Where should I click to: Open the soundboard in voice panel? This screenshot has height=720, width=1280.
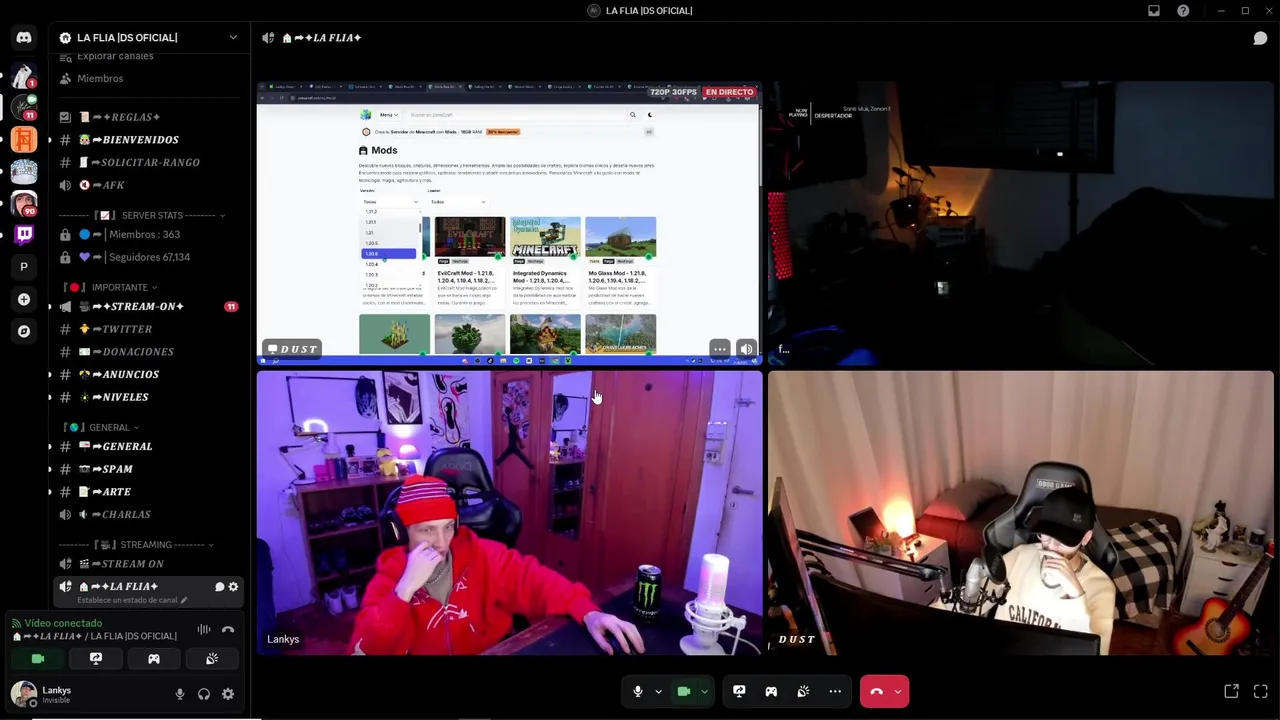(212, 659)
